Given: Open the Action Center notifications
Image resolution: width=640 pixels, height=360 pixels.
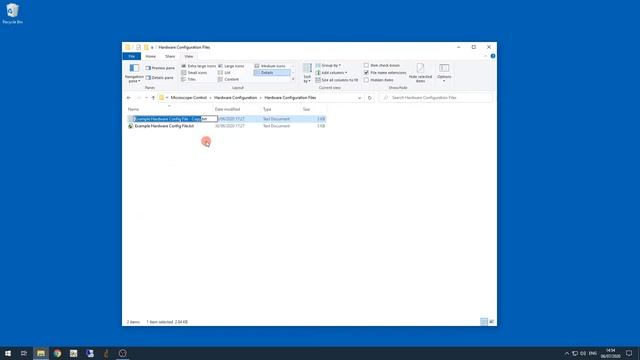Looking at the screenshot, I should coord(629,353).
